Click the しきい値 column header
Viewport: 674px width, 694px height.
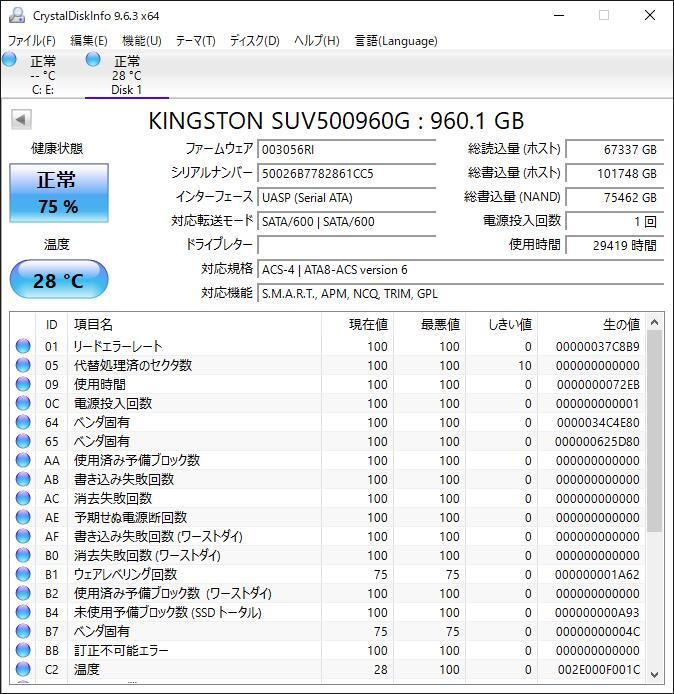[x=501, y=325]
